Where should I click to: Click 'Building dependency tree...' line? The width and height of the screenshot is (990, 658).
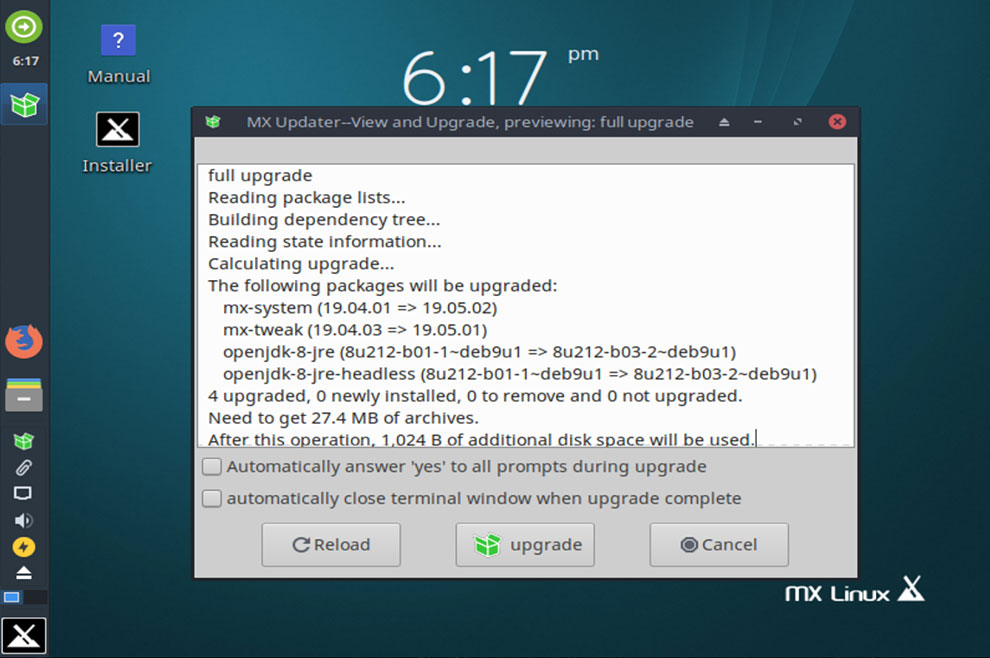[324, 220]
